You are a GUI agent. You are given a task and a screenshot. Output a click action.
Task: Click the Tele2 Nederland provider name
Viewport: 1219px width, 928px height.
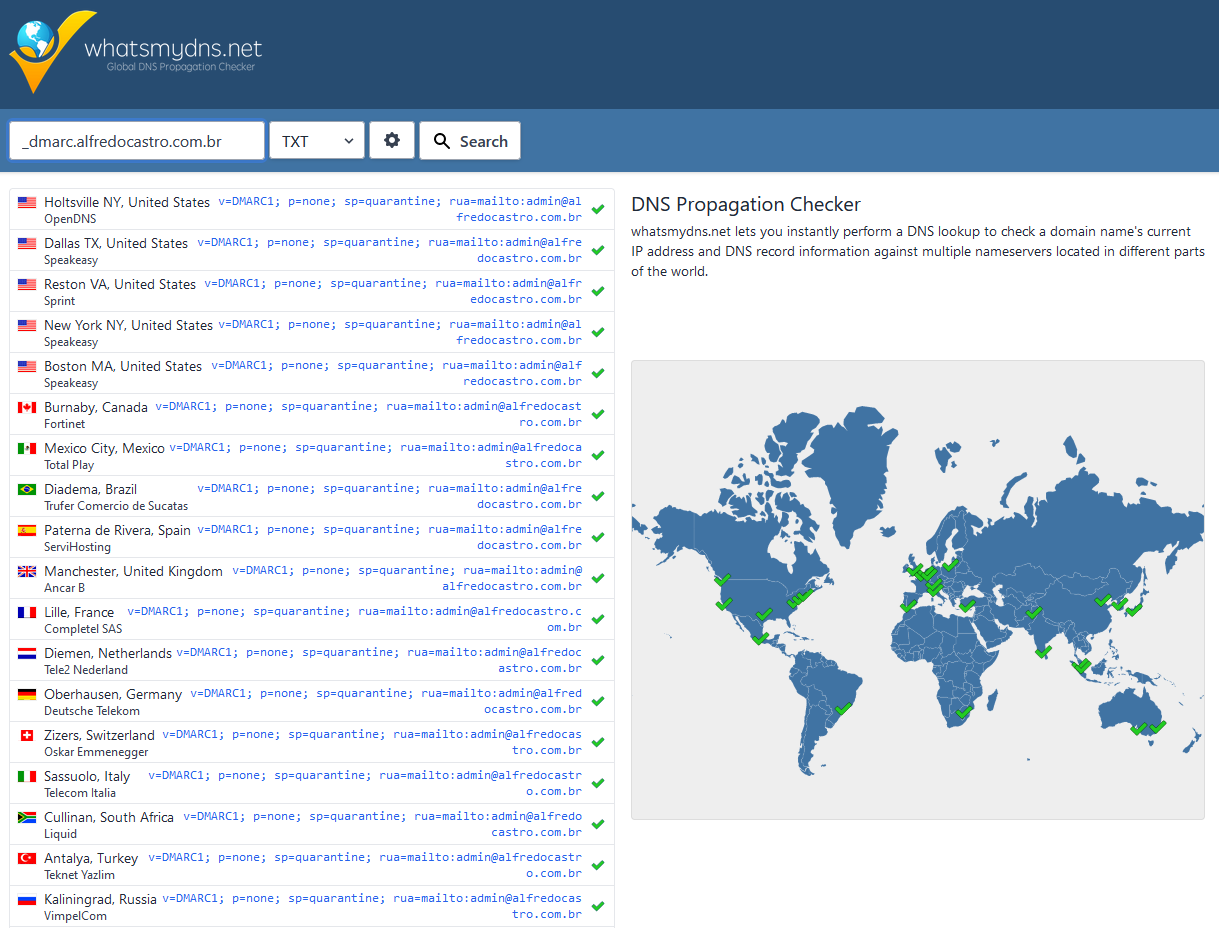click(x=86, y=670)
